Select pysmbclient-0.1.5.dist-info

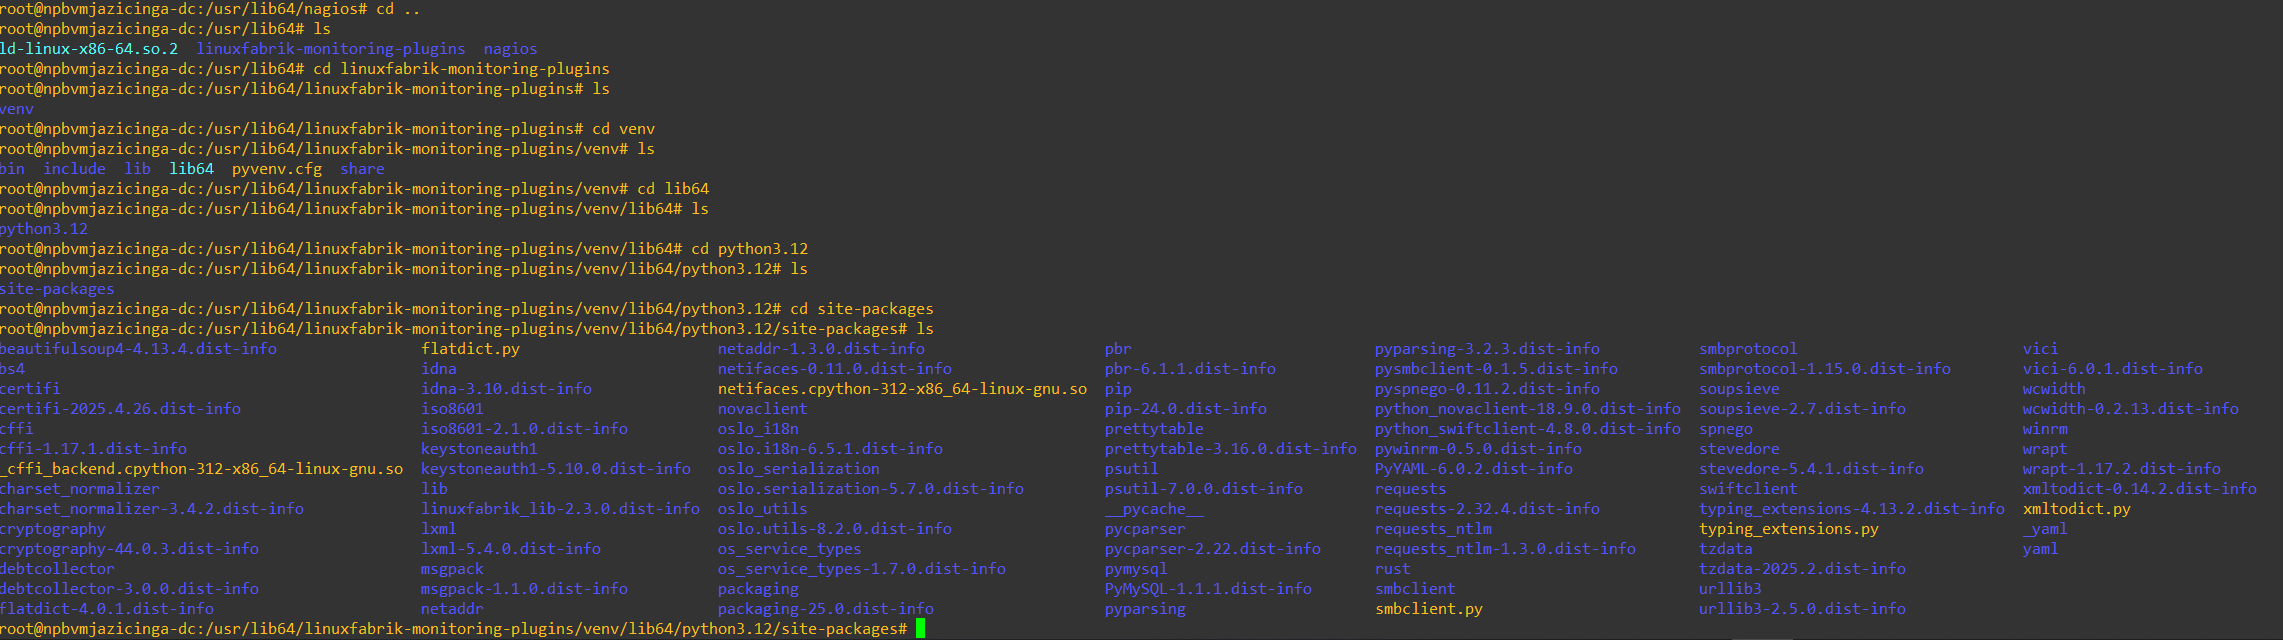(x=1496, y=369)
